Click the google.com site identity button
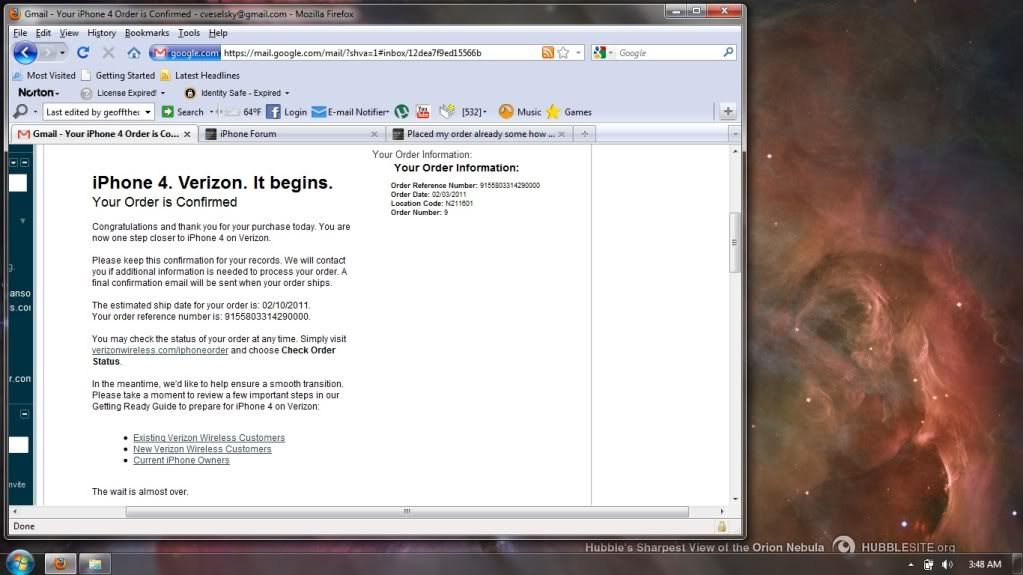The image size is (1023, 575). coord(185,53)
